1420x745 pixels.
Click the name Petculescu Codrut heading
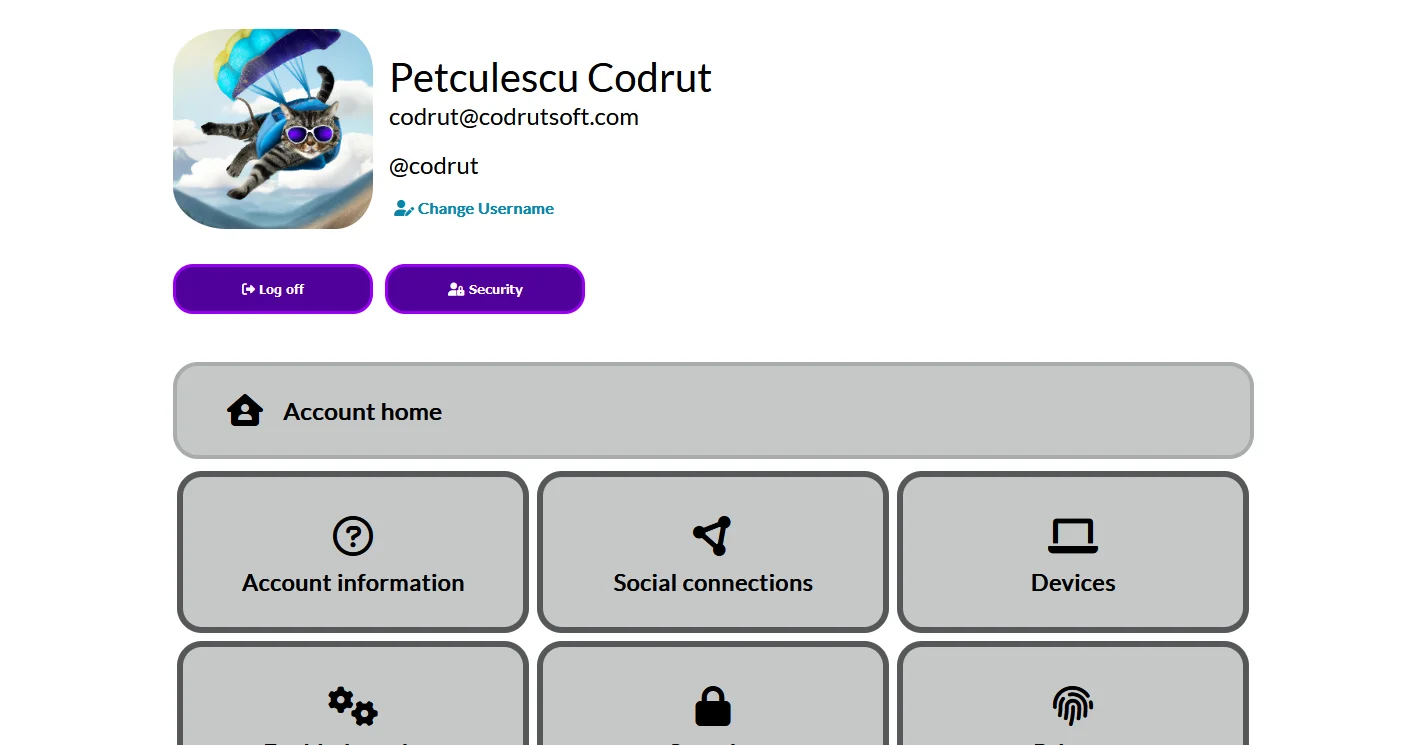[x=550, y=78]
